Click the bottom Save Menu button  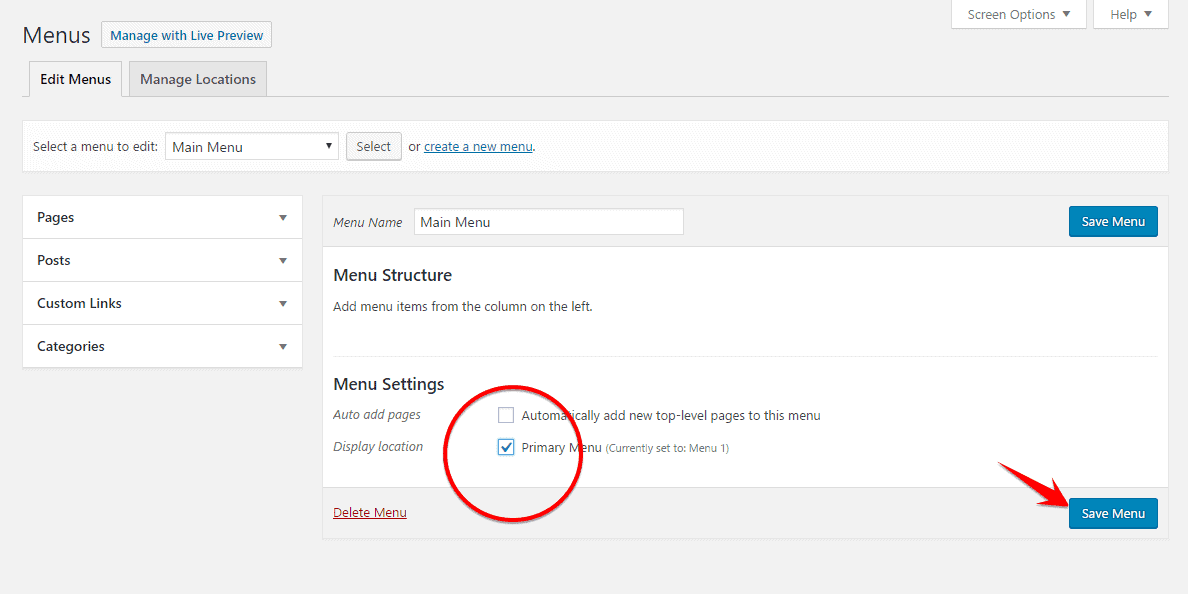(x=1112, y=513)
